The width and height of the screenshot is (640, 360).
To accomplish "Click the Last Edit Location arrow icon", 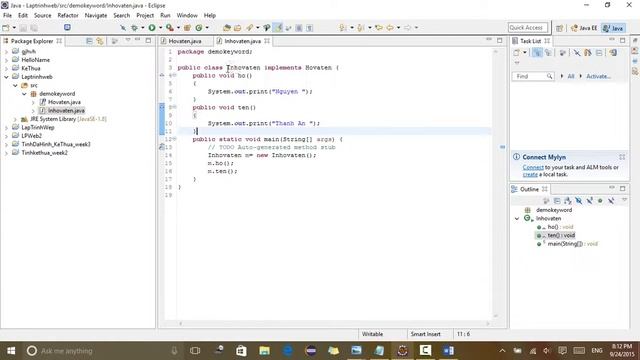I will 379,28.
